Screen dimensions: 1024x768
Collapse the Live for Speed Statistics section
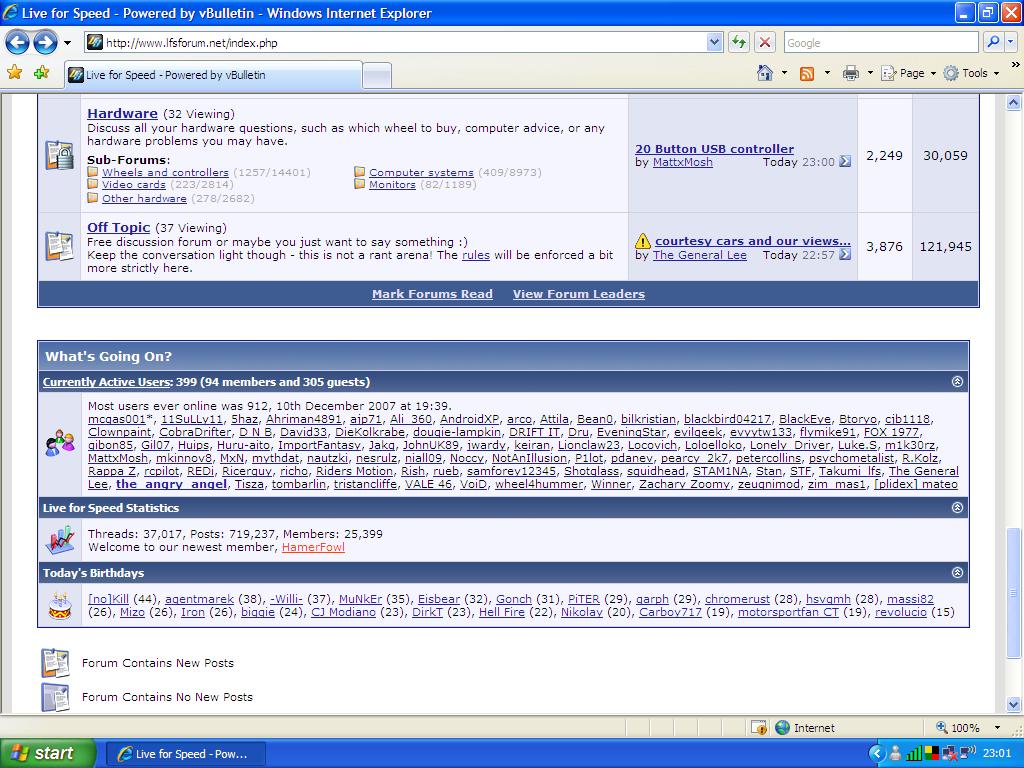click(957, 507)
